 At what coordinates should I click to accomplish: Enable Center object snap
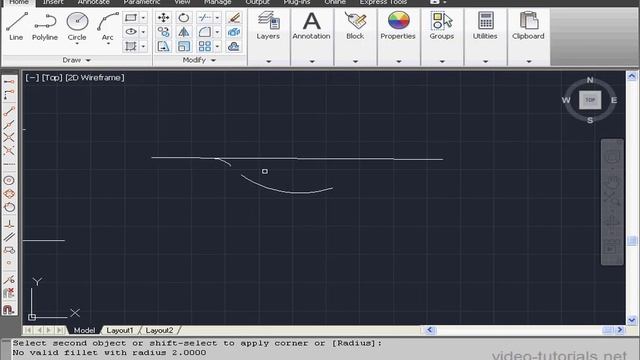[x=9, y=180]
